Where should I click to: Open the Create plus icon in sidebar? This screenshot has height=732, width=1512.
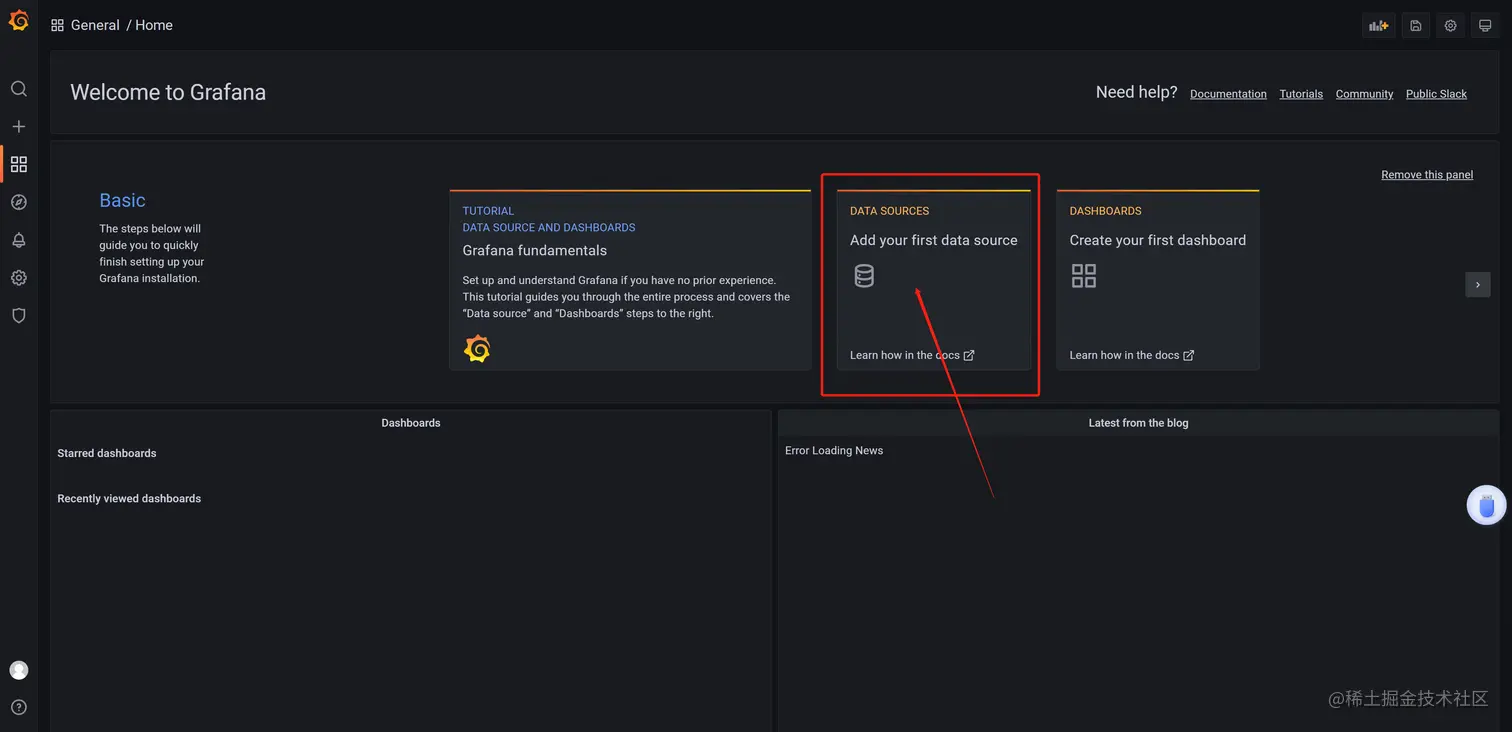coord(19,127)
